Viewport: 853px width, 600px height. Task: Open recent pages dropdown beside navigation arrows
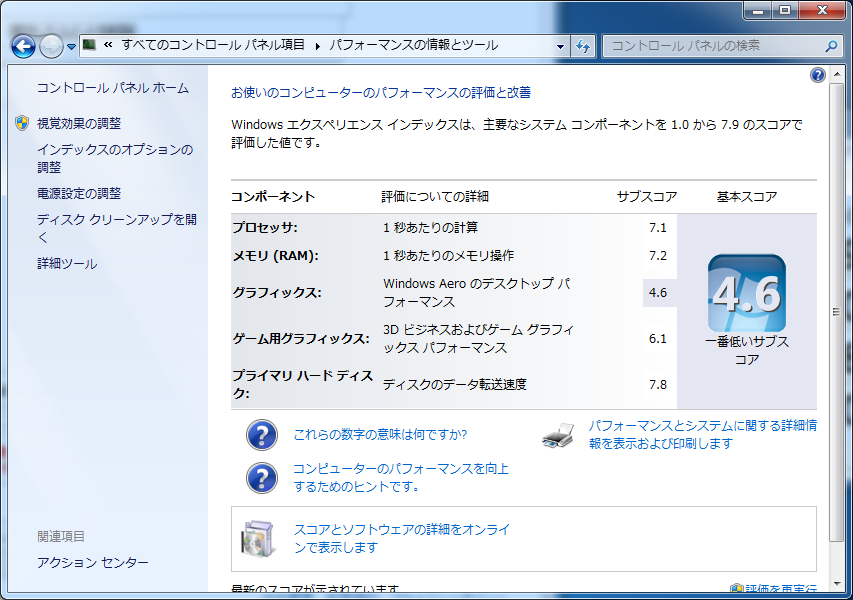(71, 47)
